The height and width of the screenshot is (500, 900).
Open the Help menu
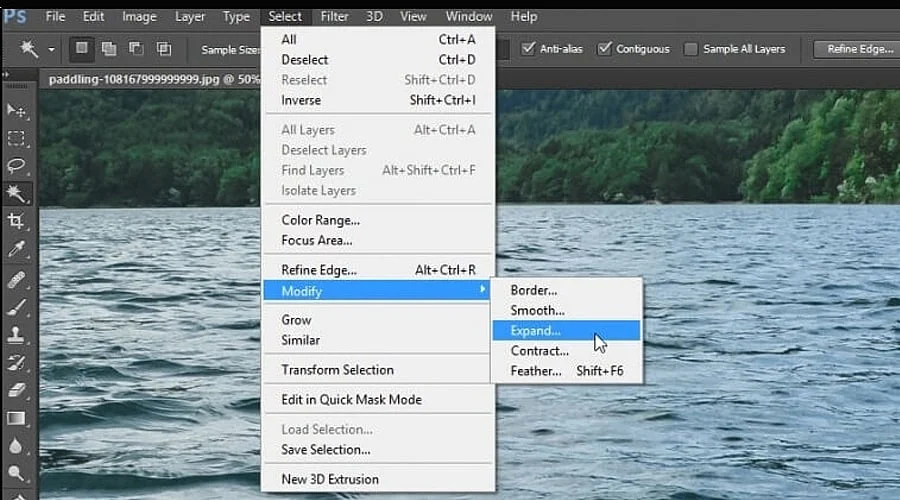pos(523,17)
